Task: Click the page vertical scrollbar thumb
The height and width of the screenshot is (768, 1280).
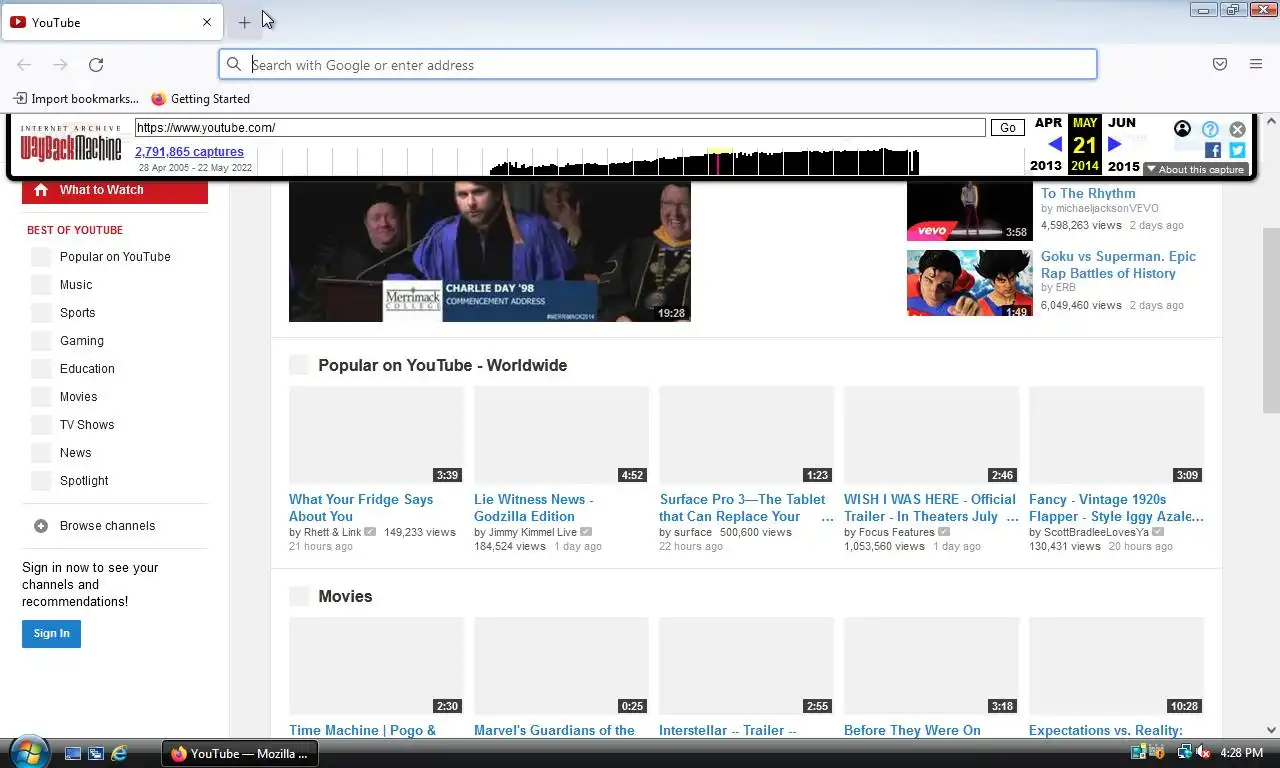Action: 1271,320
